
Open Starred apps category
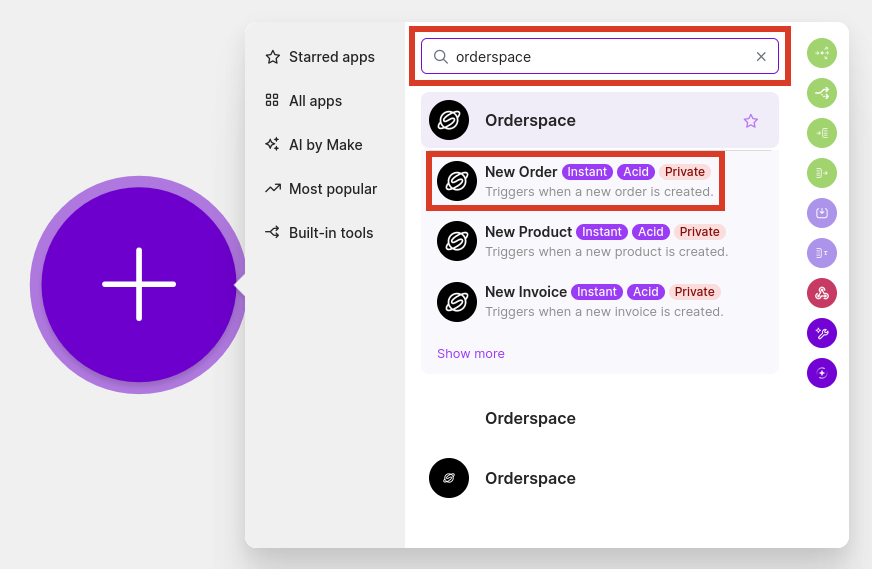coord(320,57)
